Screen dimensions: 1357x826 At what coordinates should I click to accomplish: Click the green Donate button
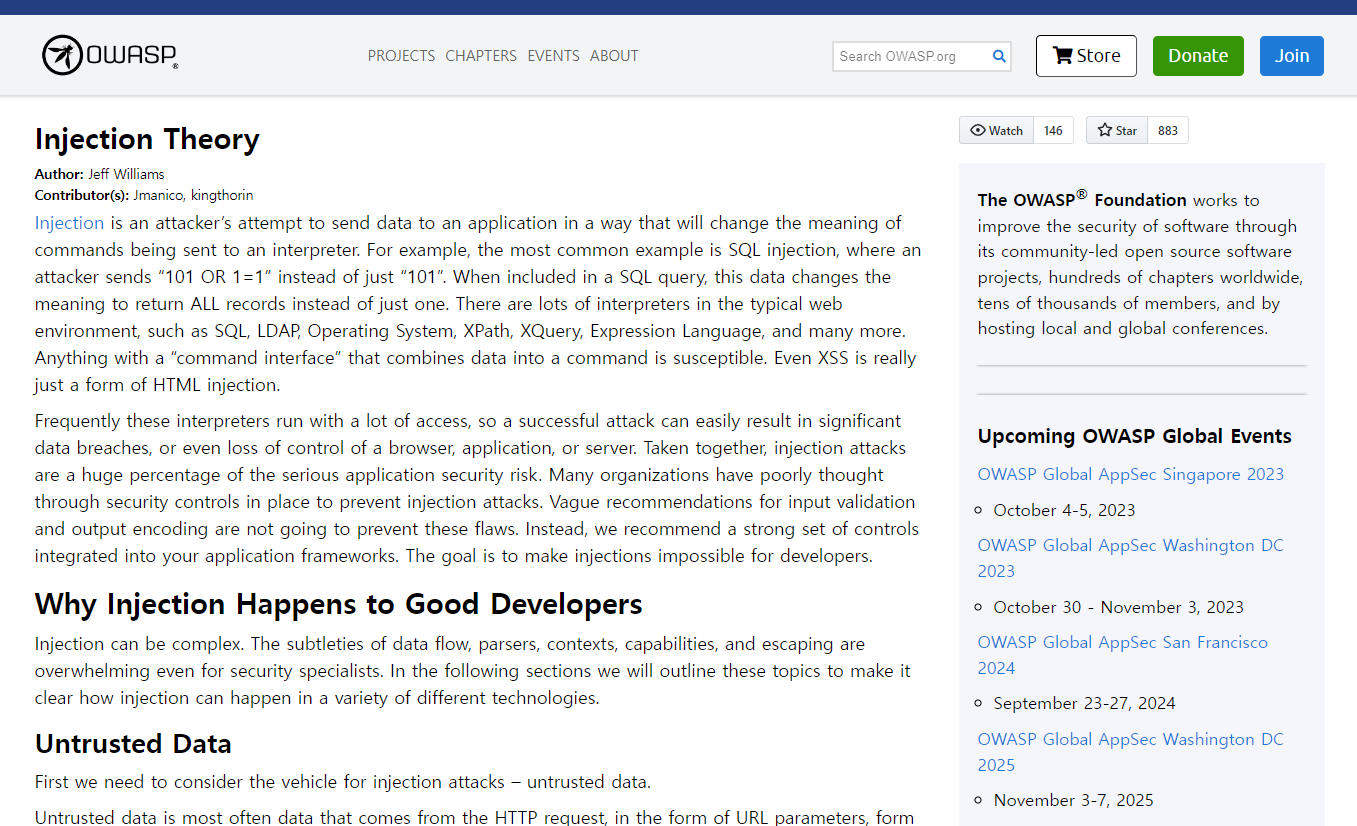click(x=1198, y=56)
